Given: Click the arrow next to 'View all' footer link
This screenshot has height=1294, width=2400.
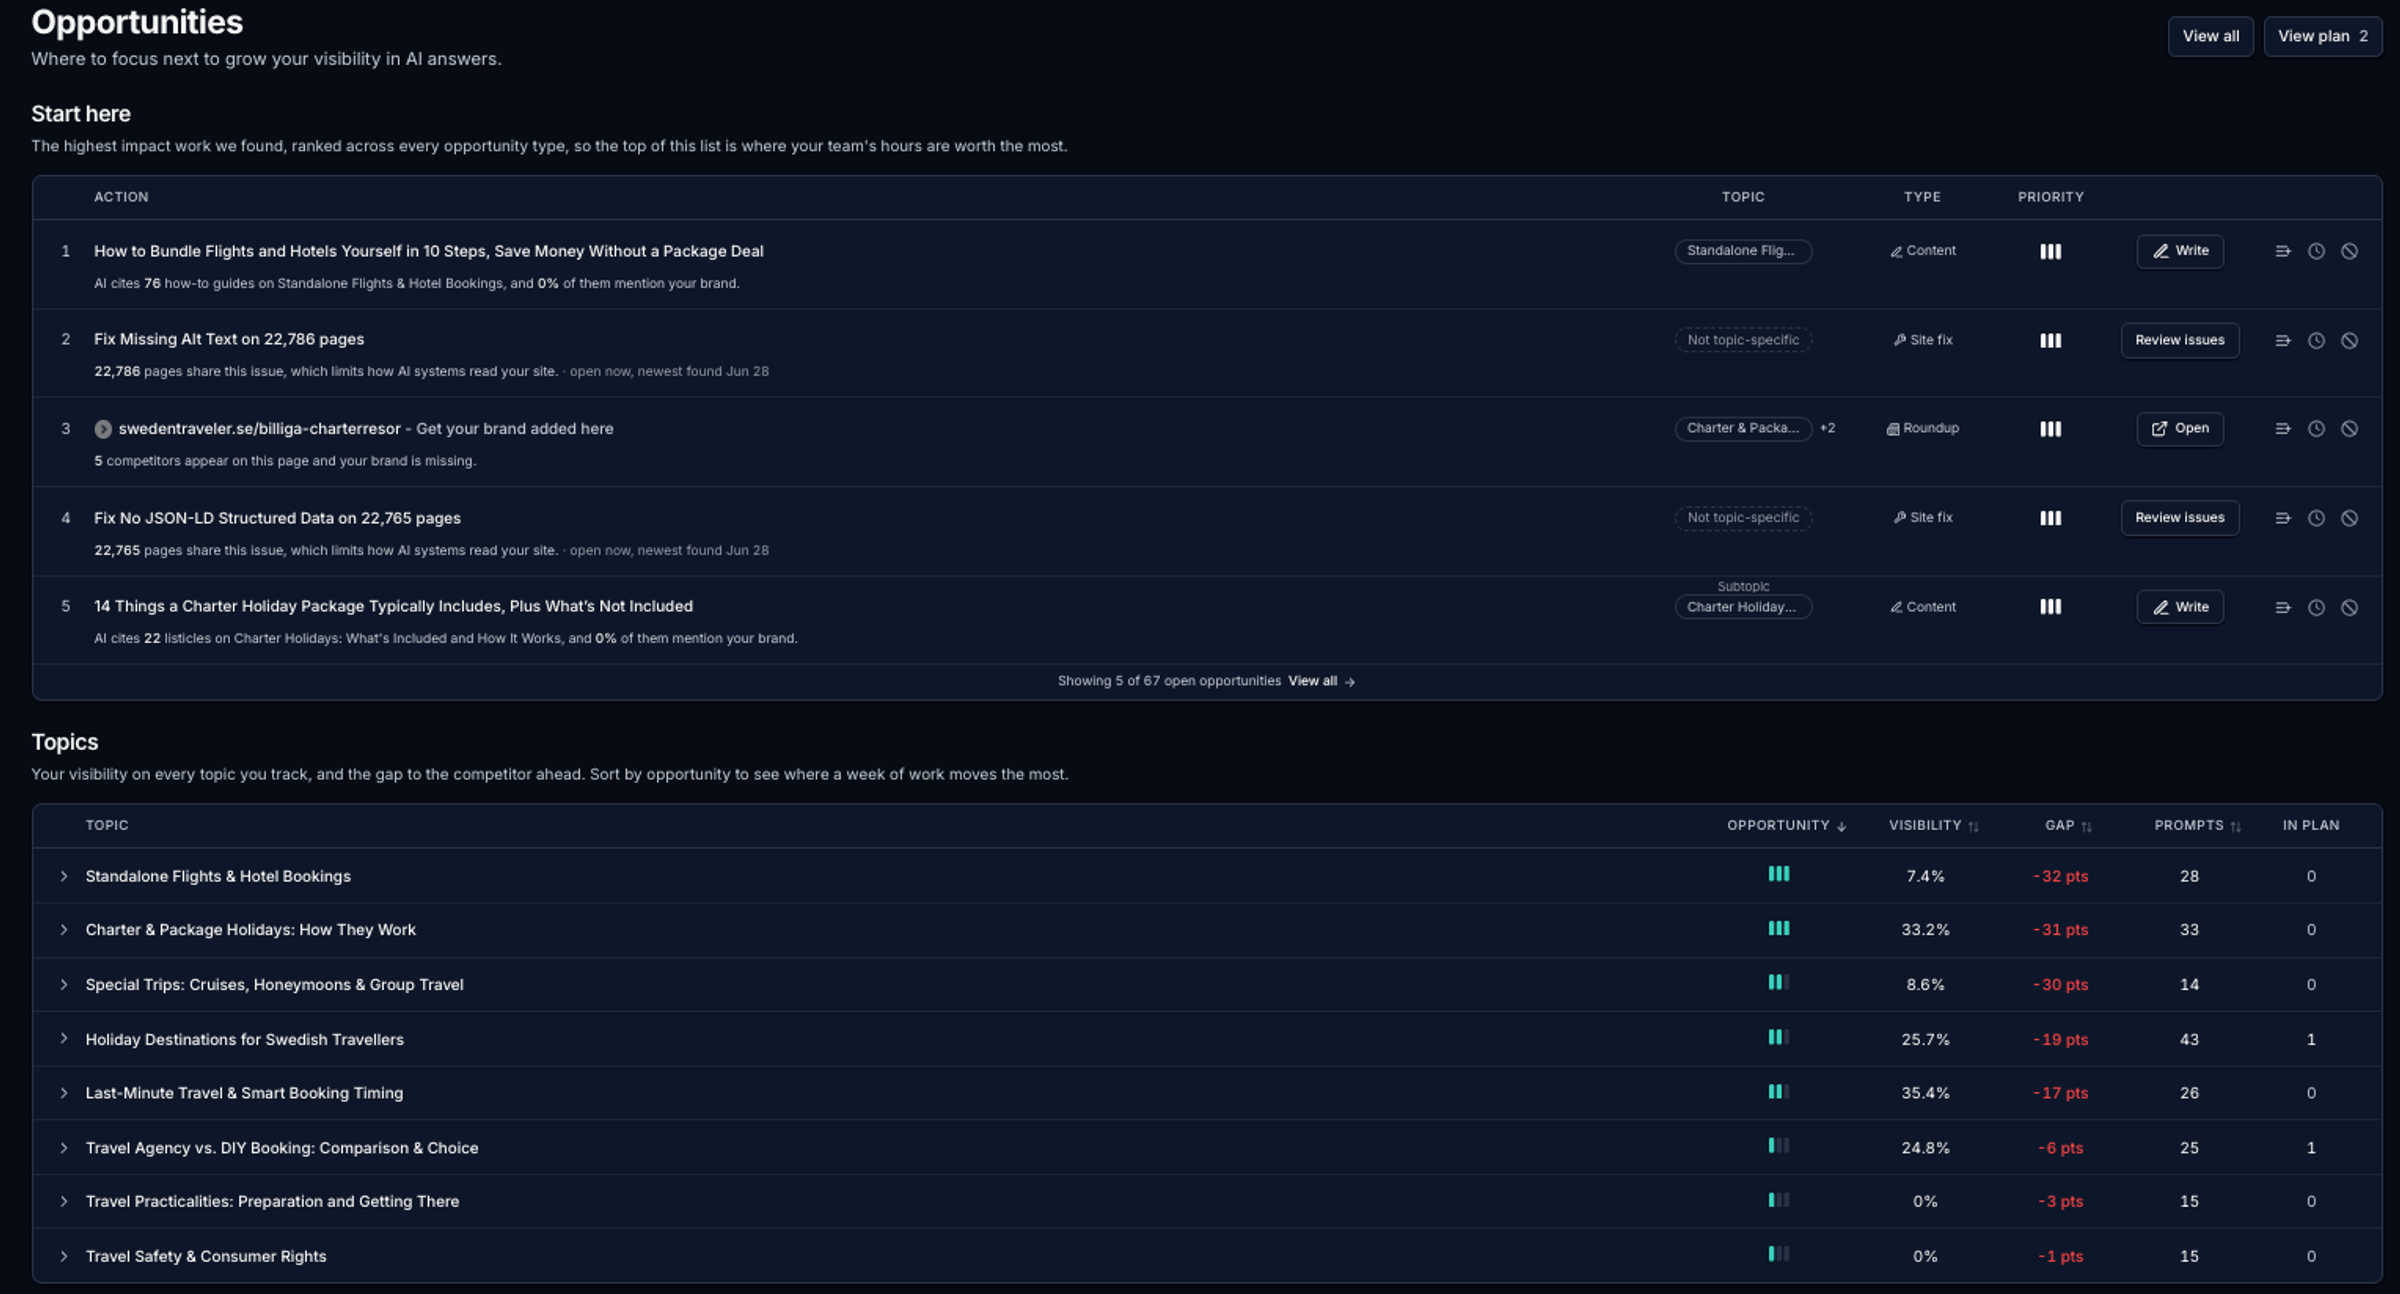Looking at the screenshot, I should pyautogui.click(x=1350, y=682).
